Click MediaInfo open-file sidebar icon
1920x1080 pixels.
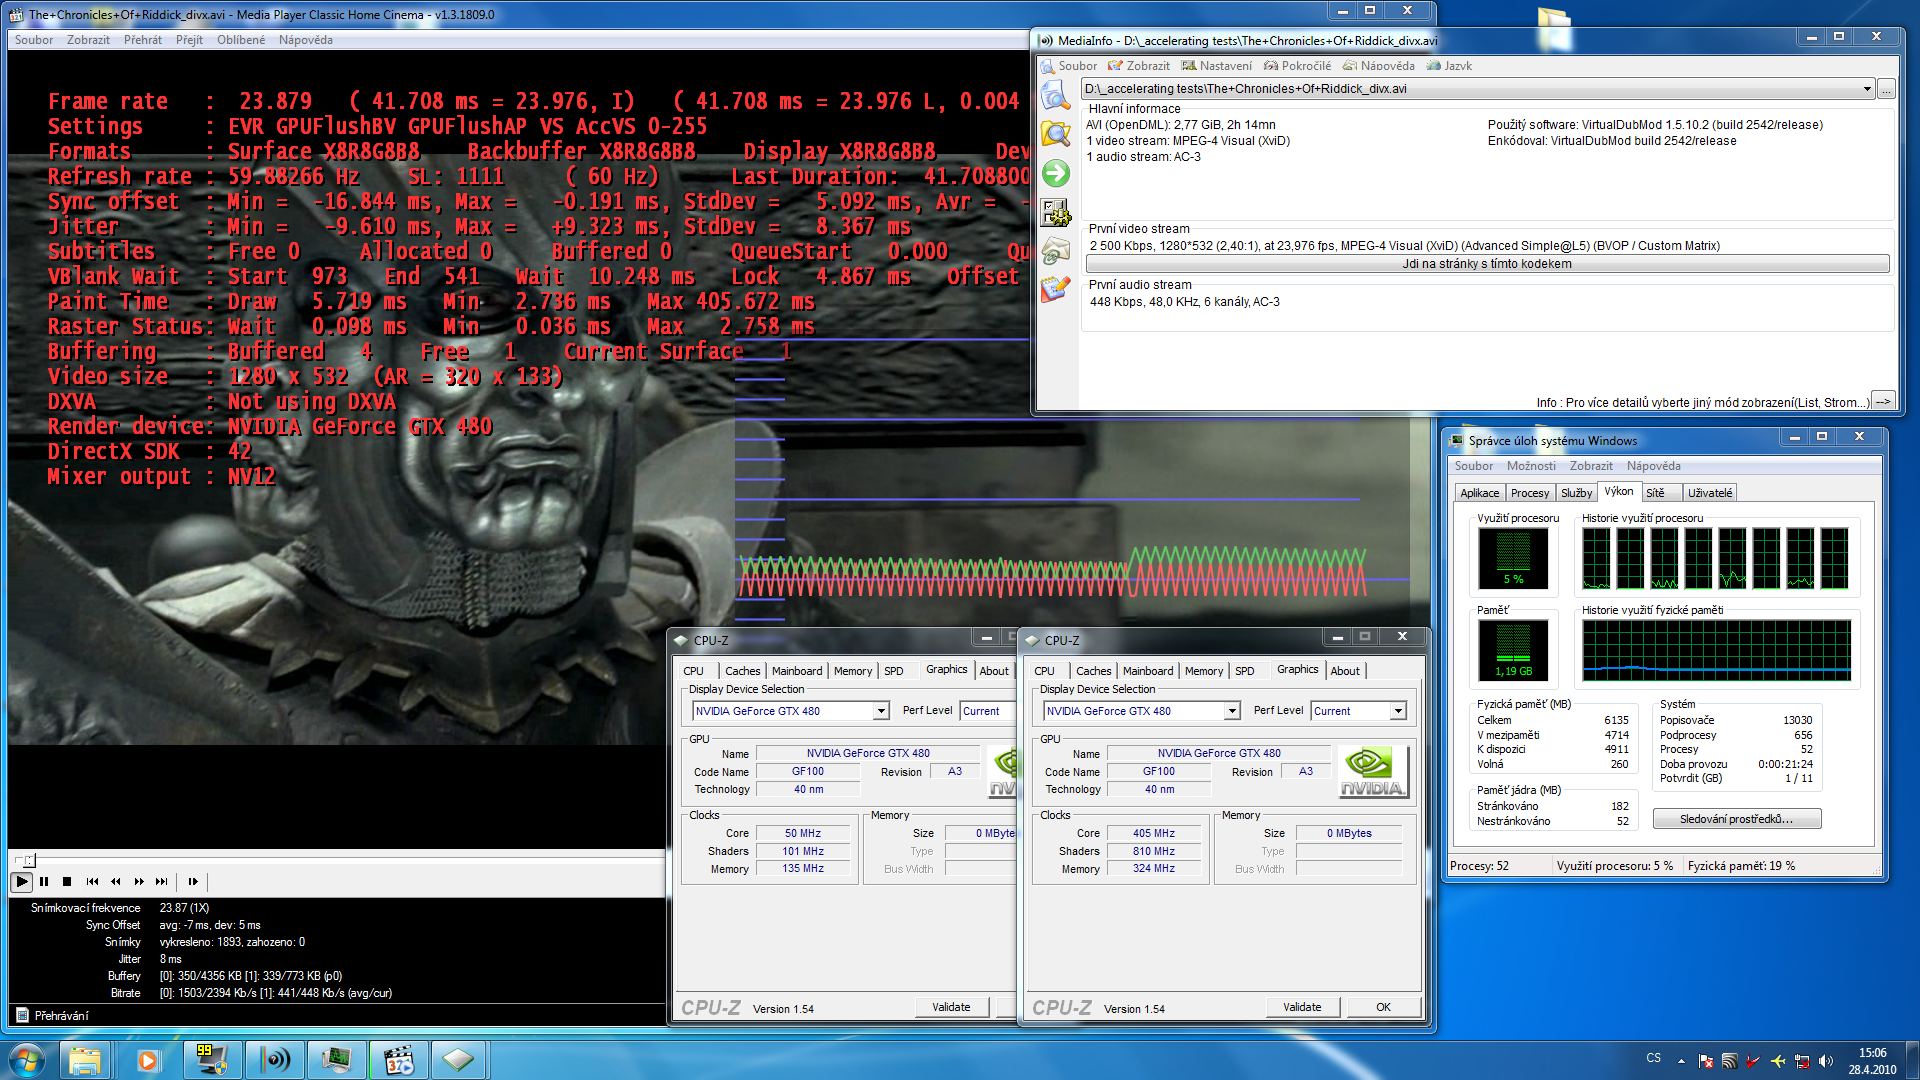(x=1055, y=96)
